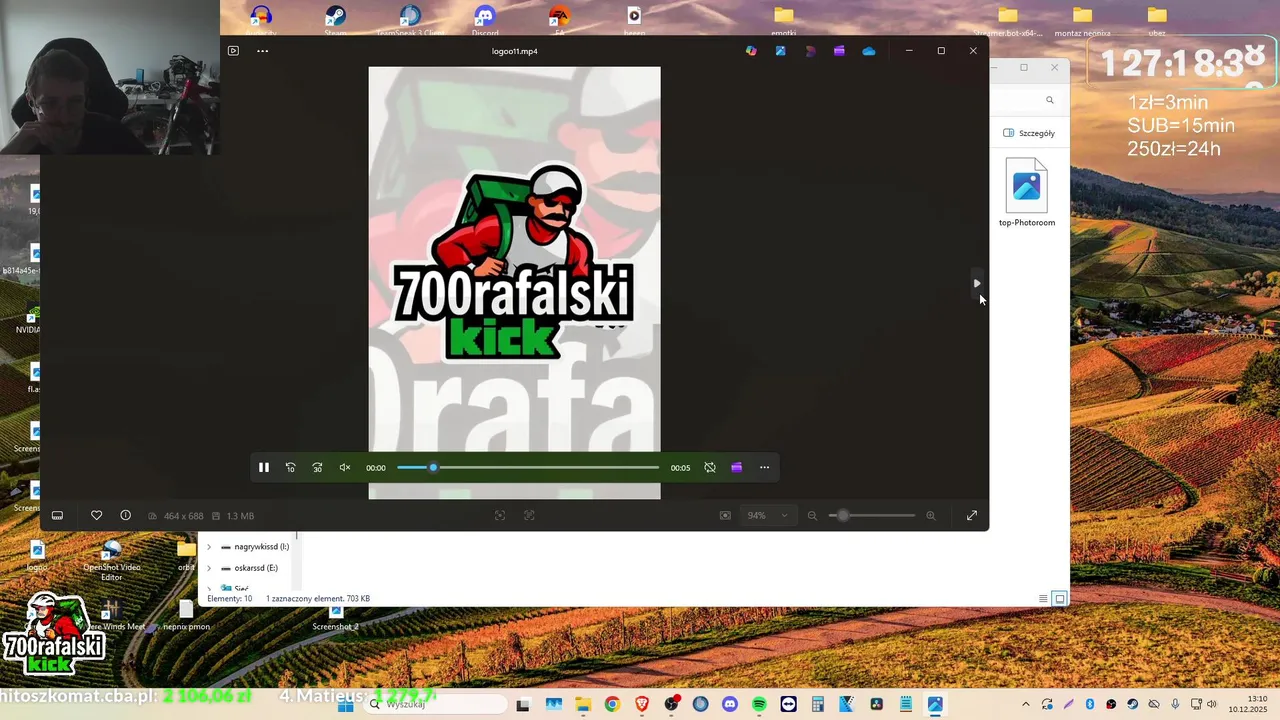
Task: Adjust the zoom level slider
Action: coord(871,515)
